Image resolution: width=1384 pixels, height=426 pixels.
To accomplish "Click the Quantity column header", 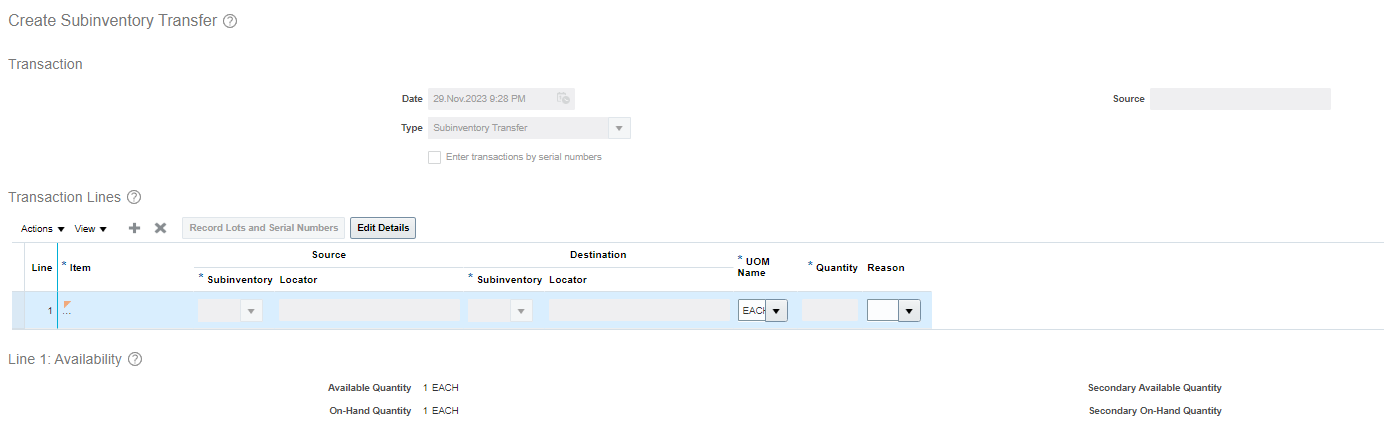I will click(x=837, y=268).
